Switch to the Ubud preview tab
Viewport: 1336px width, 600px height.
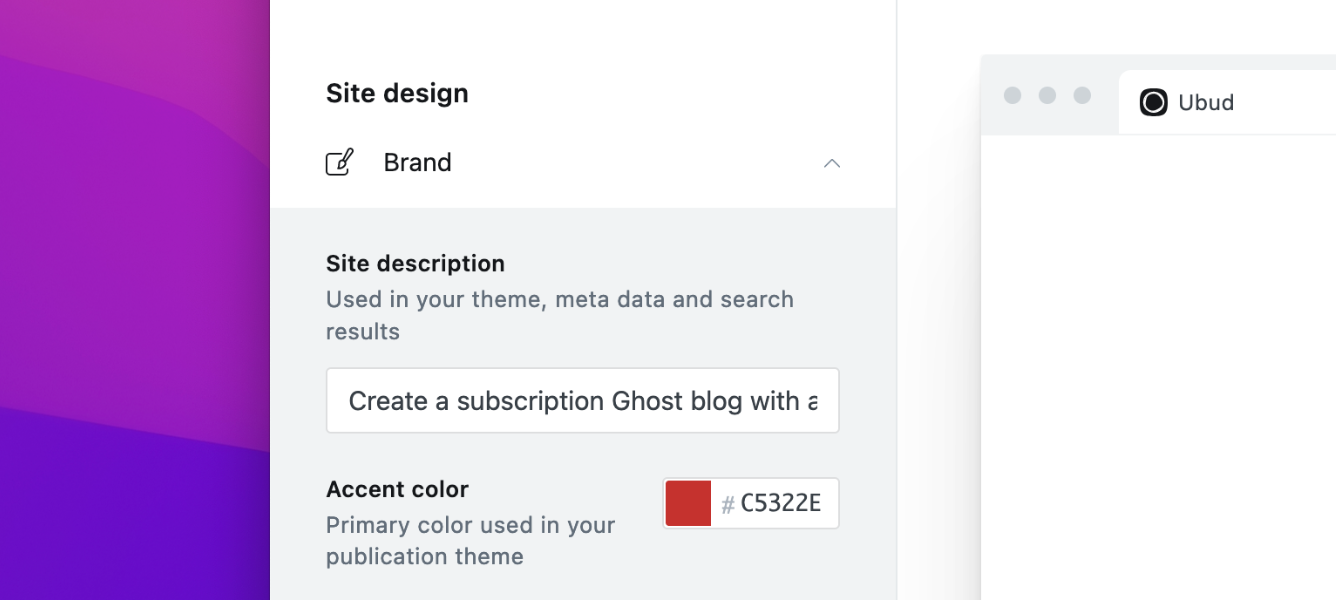1205,102
